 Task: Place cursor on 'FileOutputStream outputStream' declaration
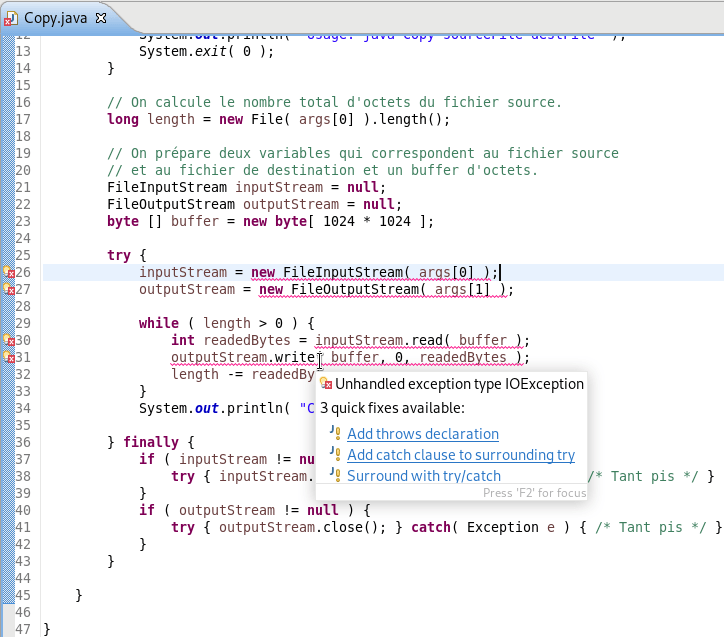point(254,204)
